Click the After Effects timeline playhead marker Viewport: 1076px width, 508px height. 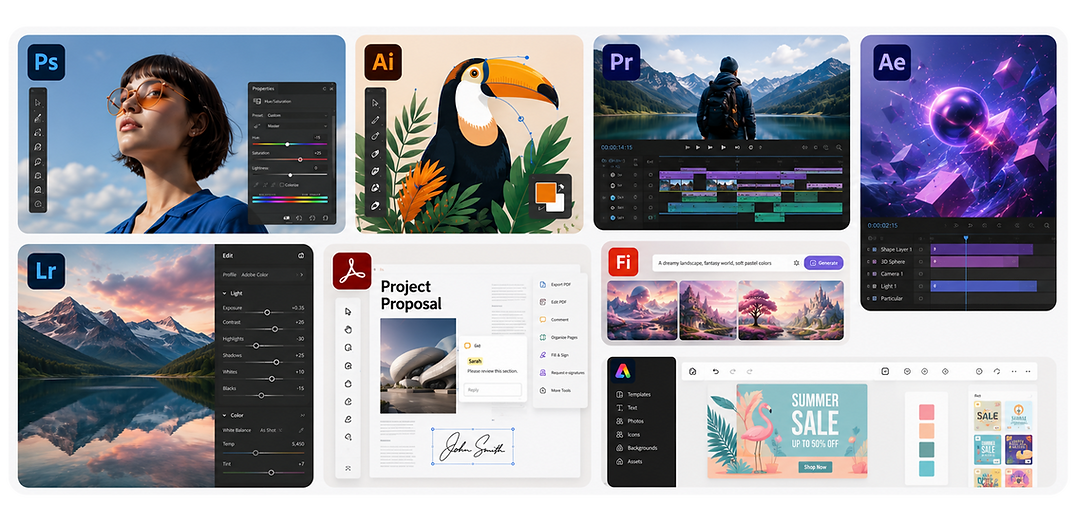(x=966, y=238)
